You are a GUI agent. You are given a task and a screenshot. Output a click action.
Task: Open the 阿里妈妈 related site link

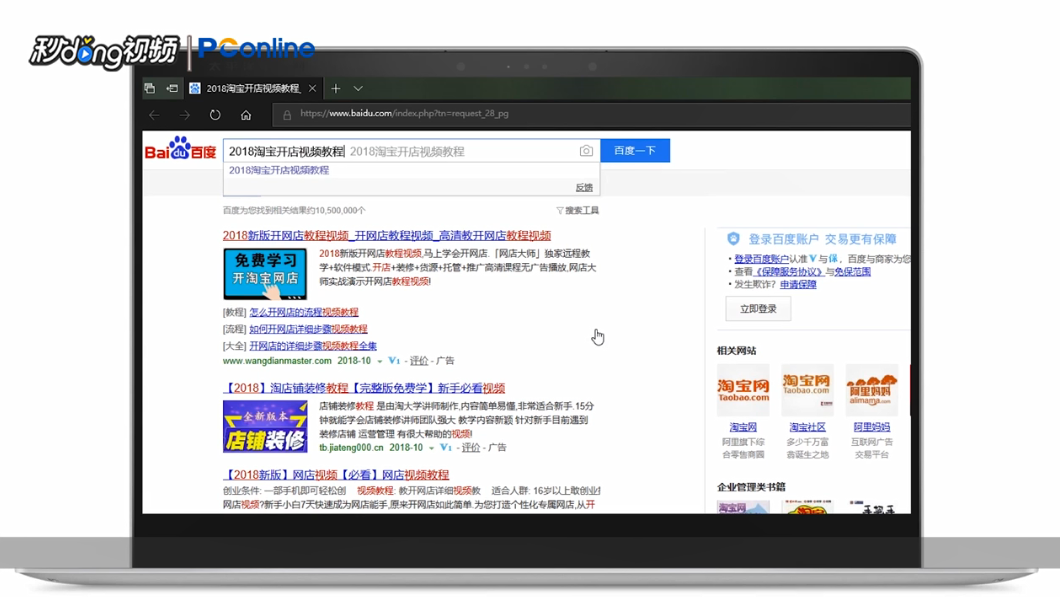[x=871, y=427]
